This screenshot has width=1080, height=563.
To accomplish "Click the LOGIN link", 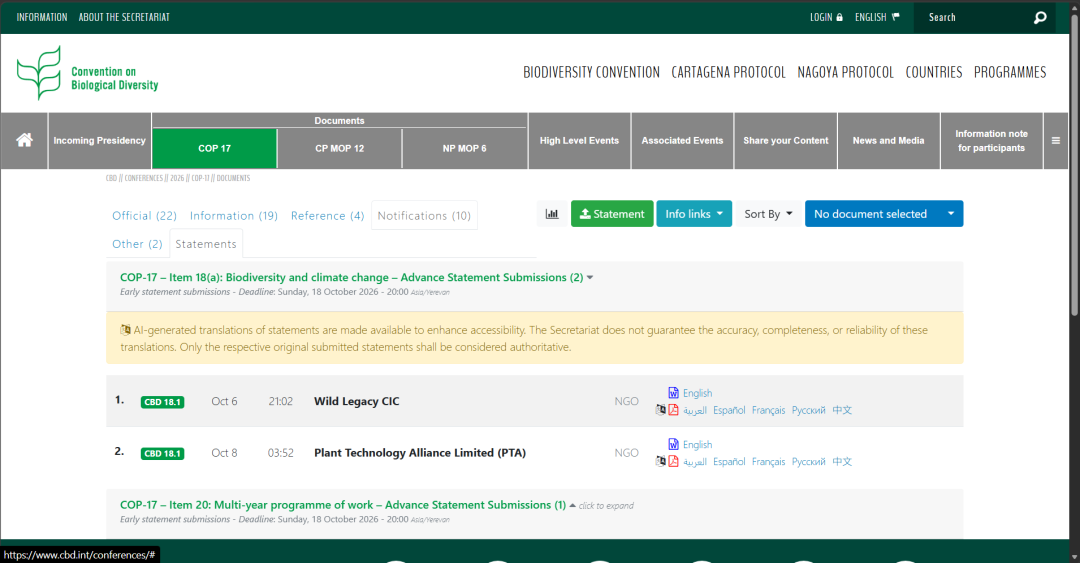I will [x=826, y=17].
